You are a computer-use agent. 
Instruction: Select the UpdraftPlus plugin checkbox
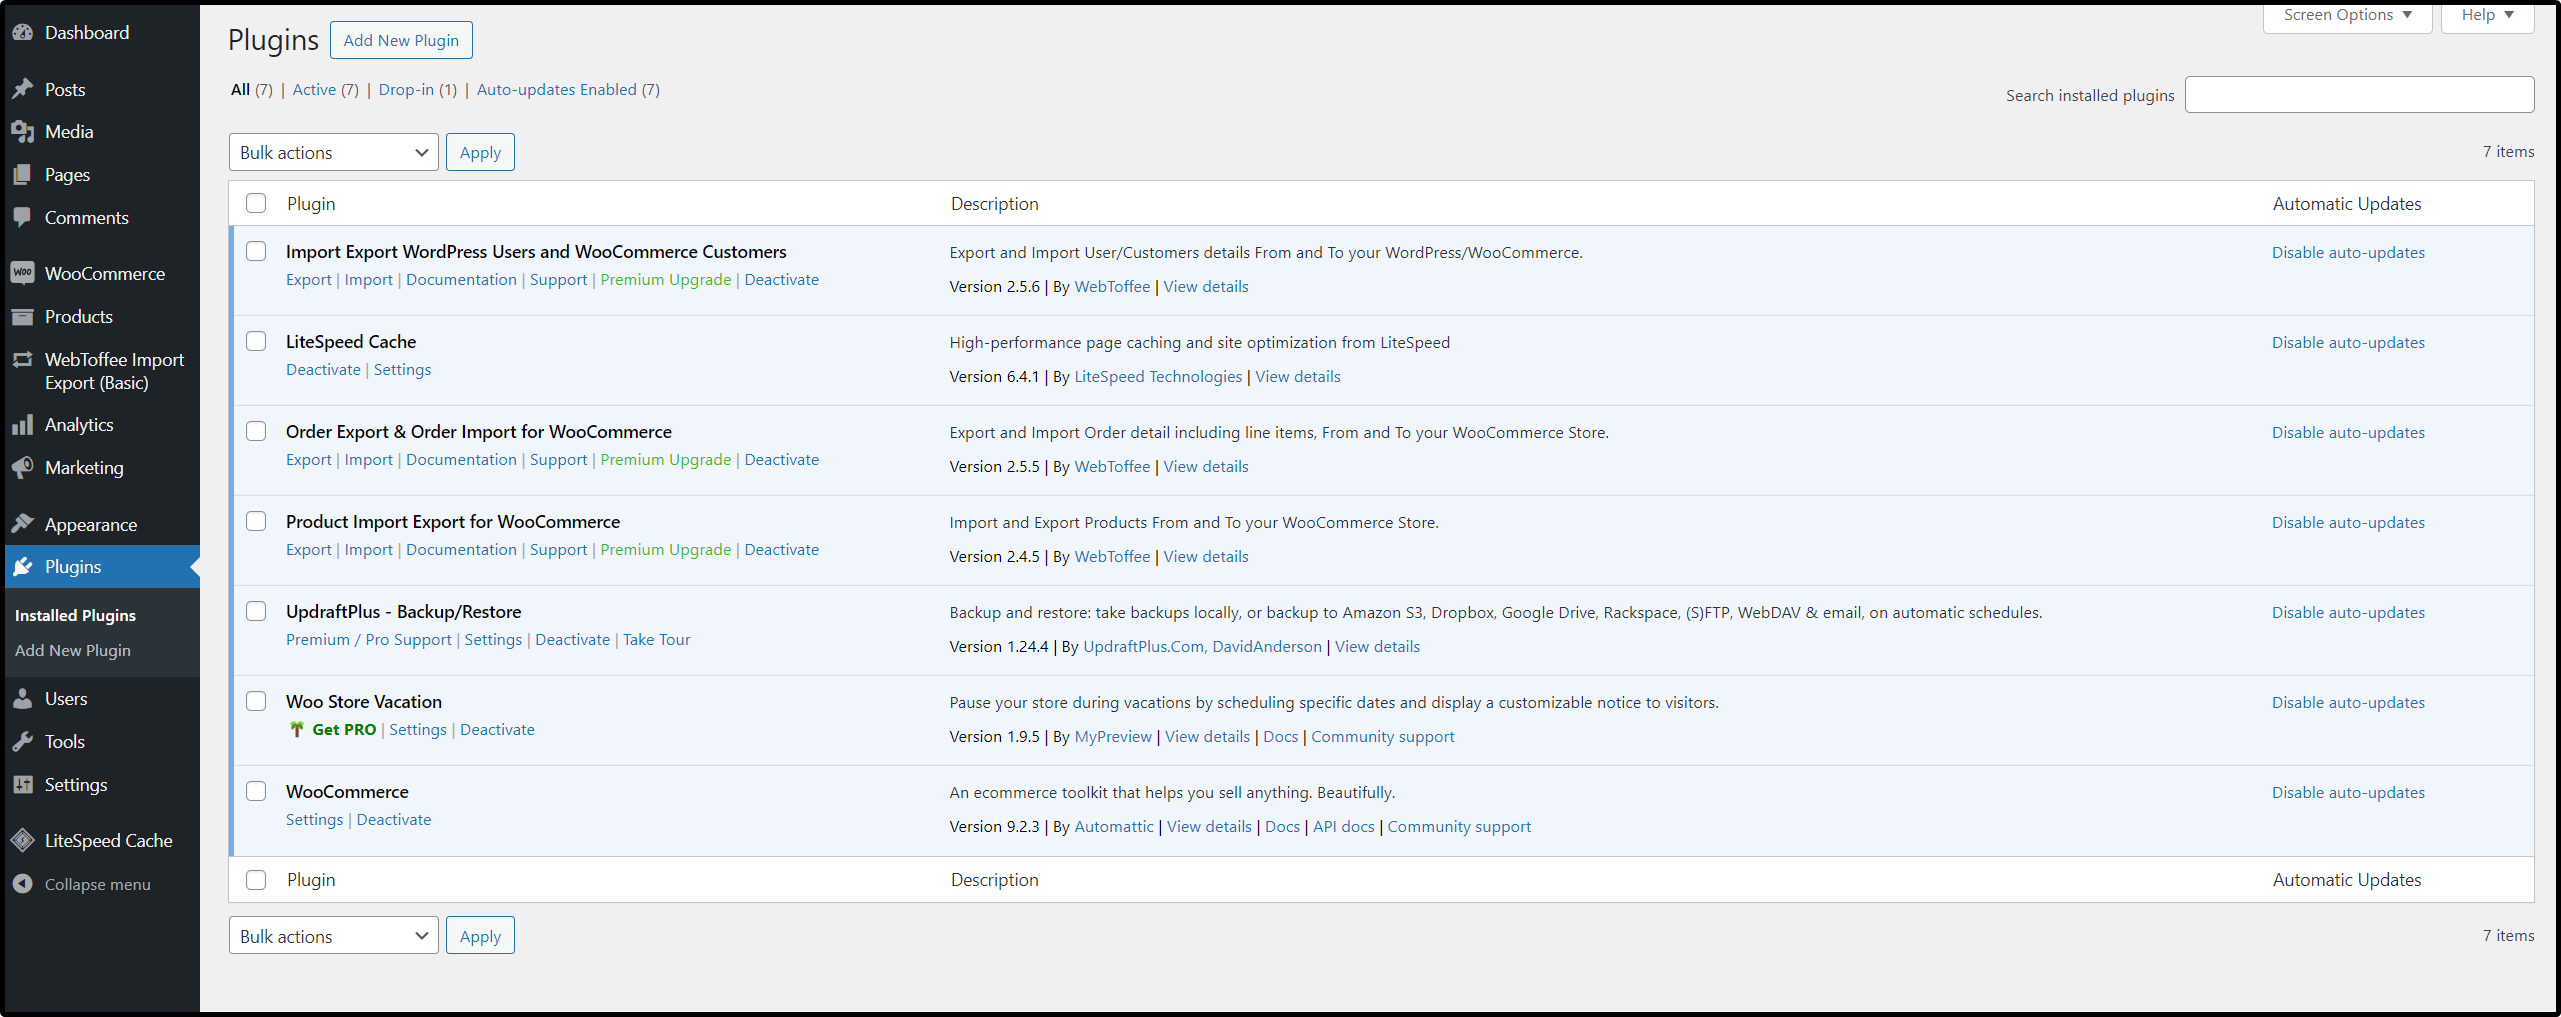coord(256,611)
